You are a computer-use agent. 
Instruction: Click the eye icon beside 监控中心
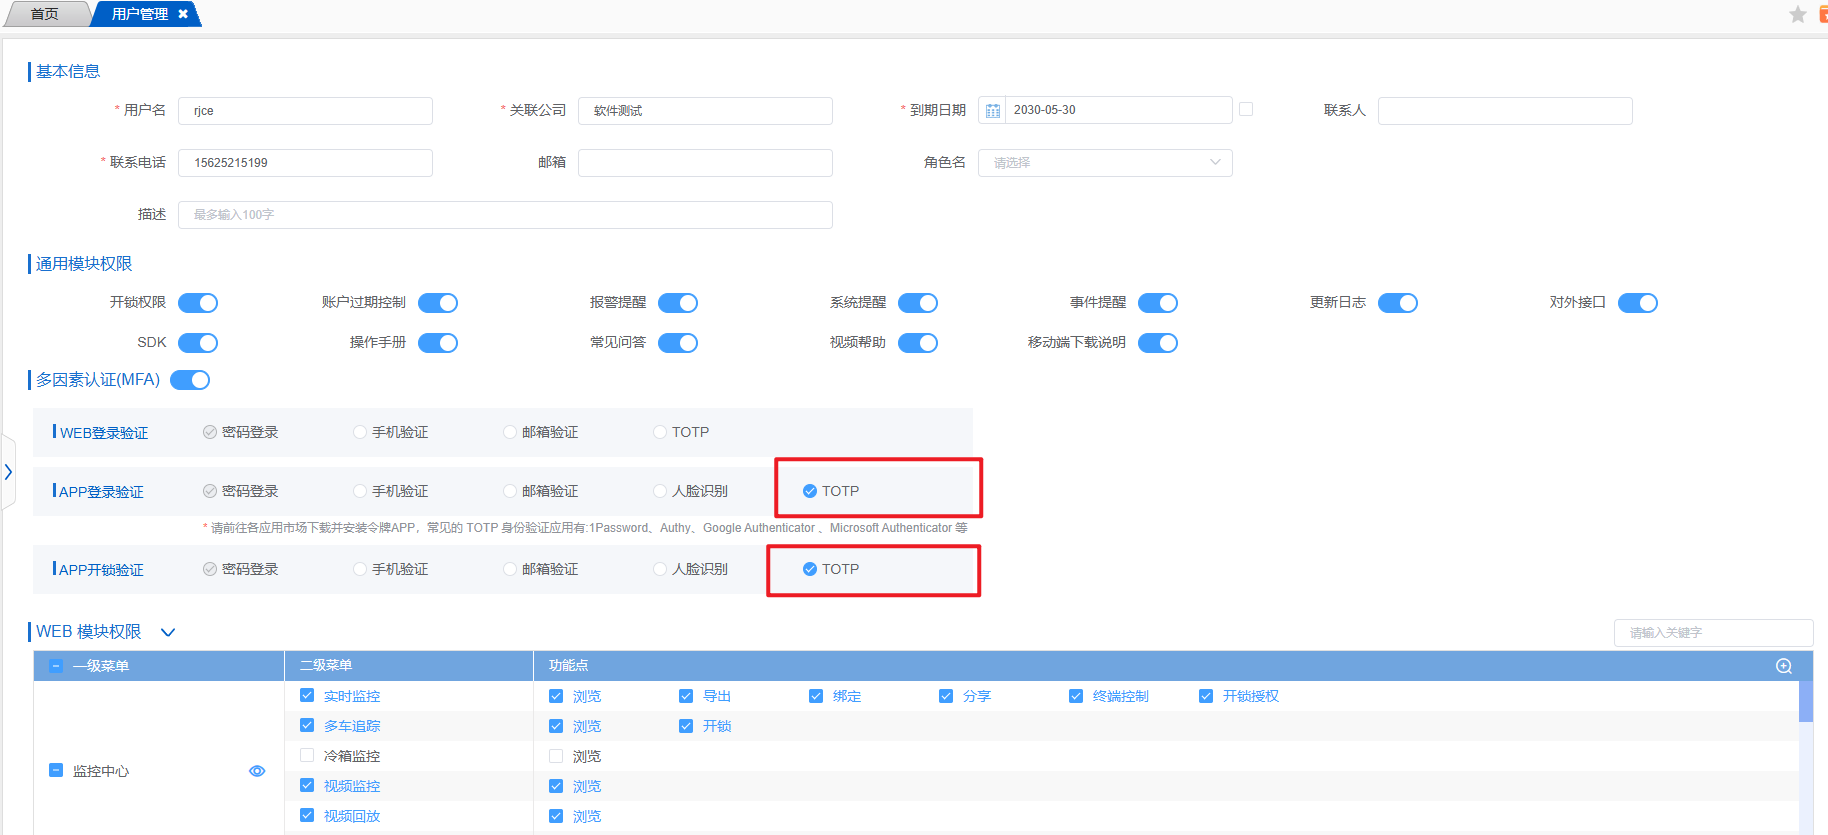pyautogui.click(x=257, y=771)
